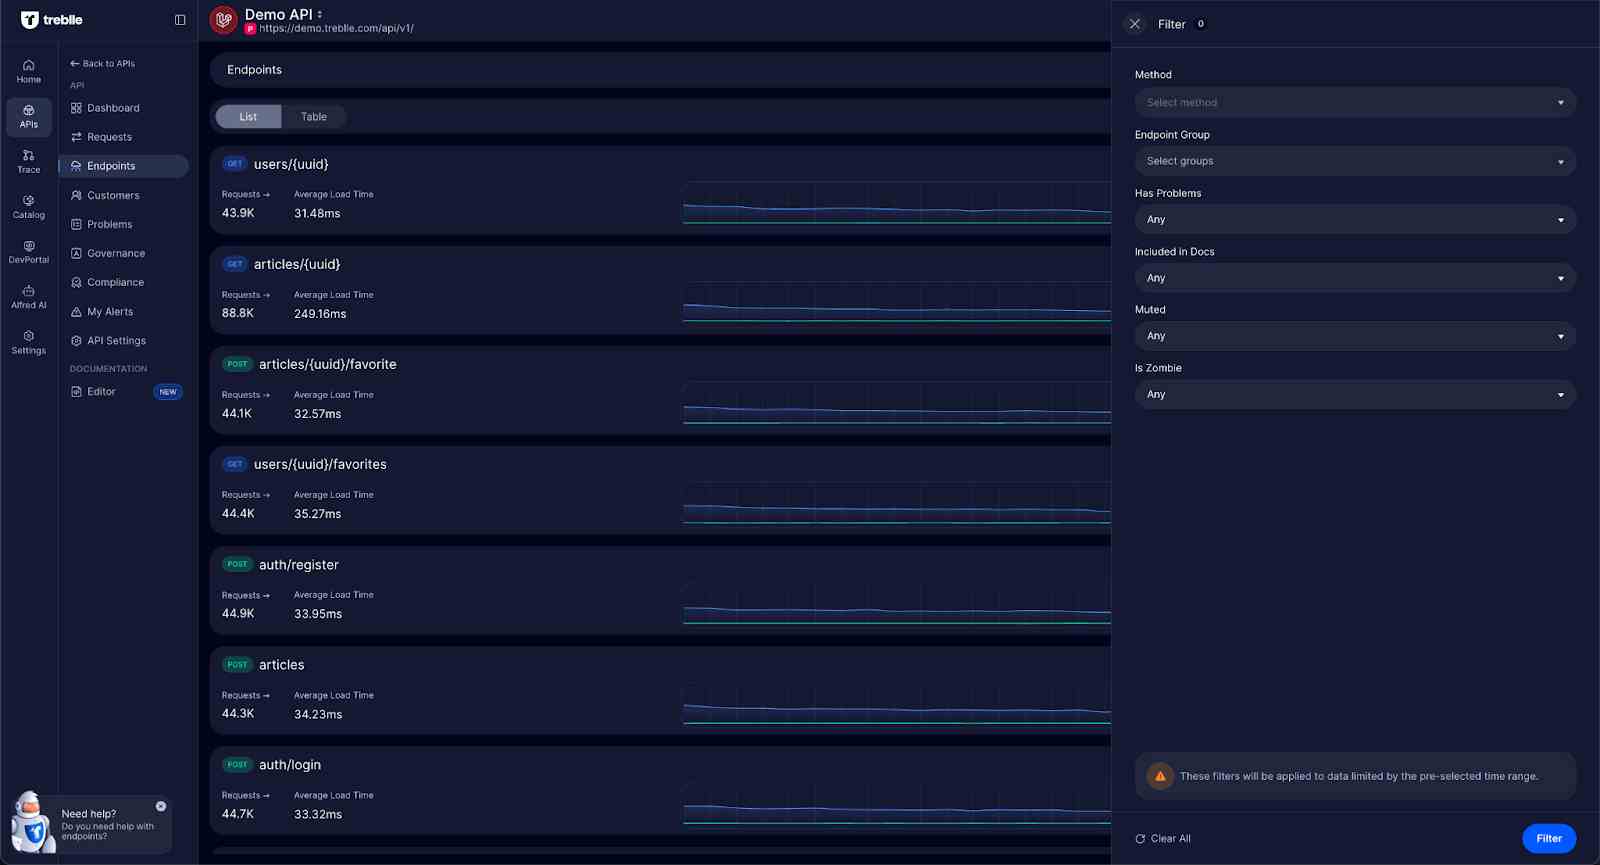Image resolution: width=1600 pixels, height=865 pixels.
Task: Click the Alfred robot mascot
Action: (x=32, y=822)
